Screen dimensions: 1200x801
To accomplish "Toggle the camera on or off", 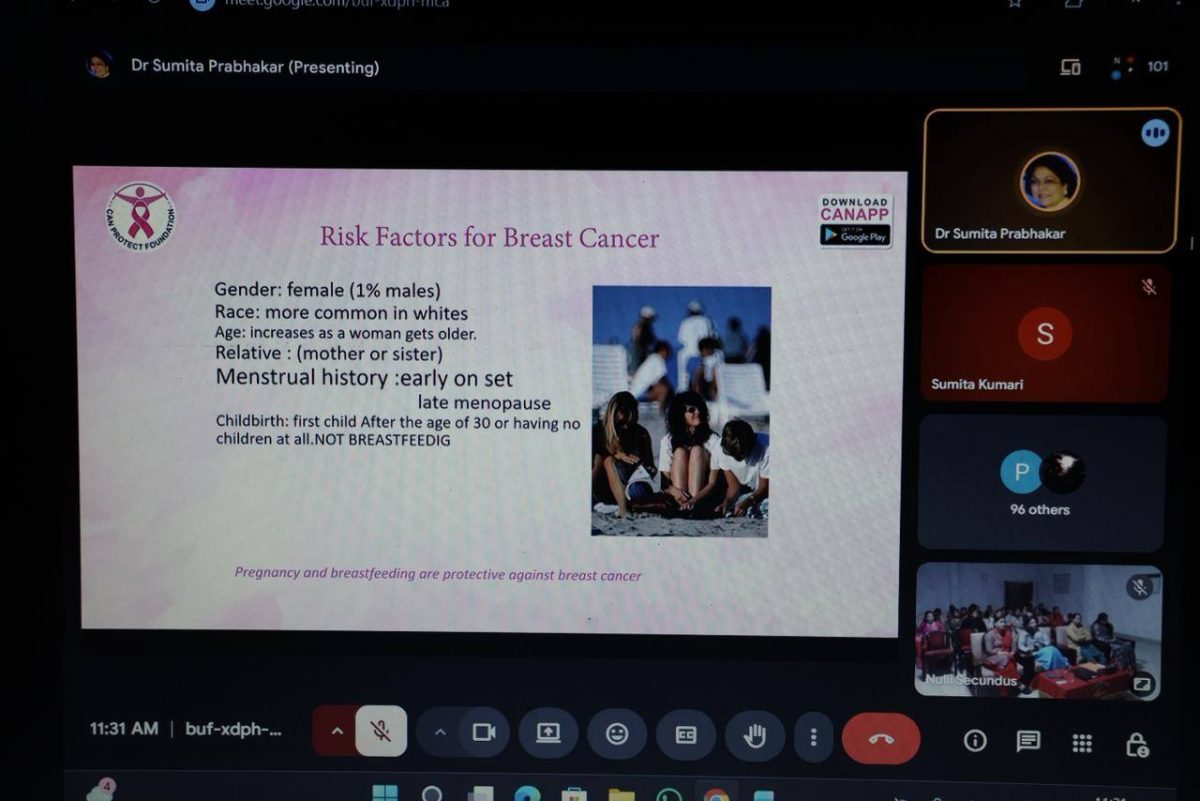I will [x=484, y=733].
